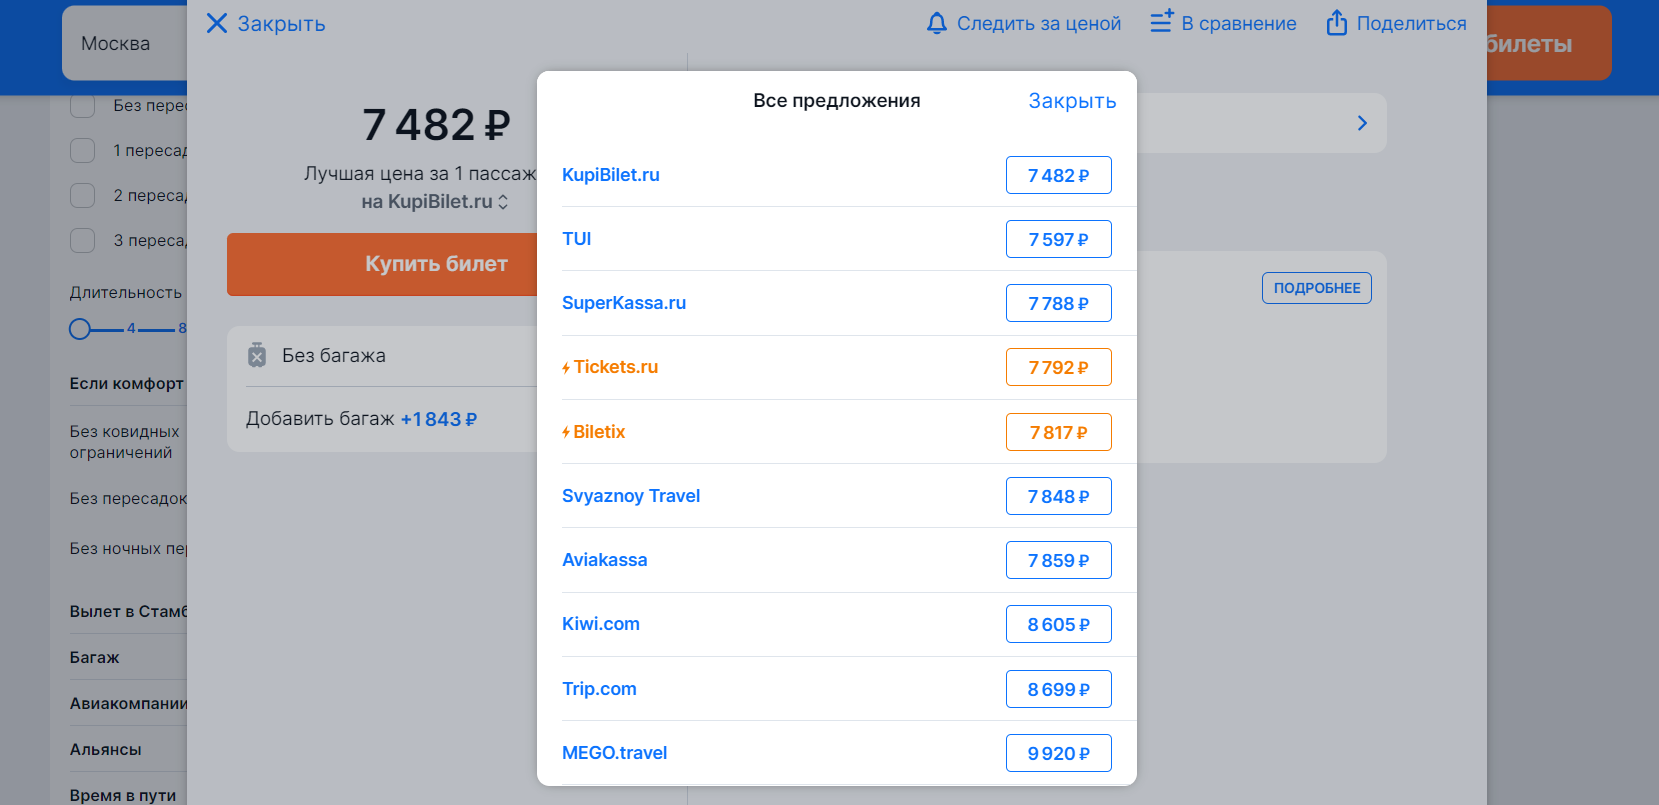The width and height of the screenshot is (1659, 805).
Task: Expand the Авиакомпании filter section
Action: coord(128,703)
